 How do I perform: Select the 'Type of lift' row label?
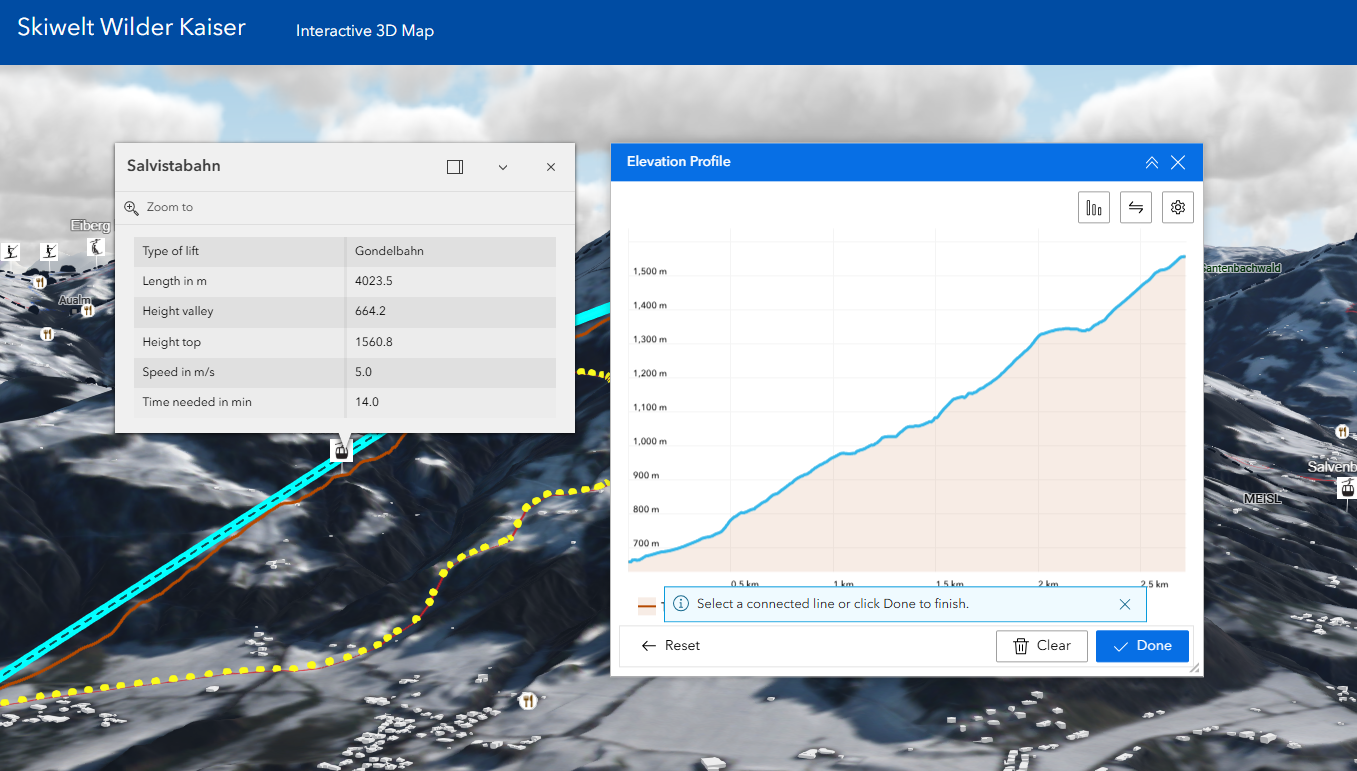tap(171, 251)
